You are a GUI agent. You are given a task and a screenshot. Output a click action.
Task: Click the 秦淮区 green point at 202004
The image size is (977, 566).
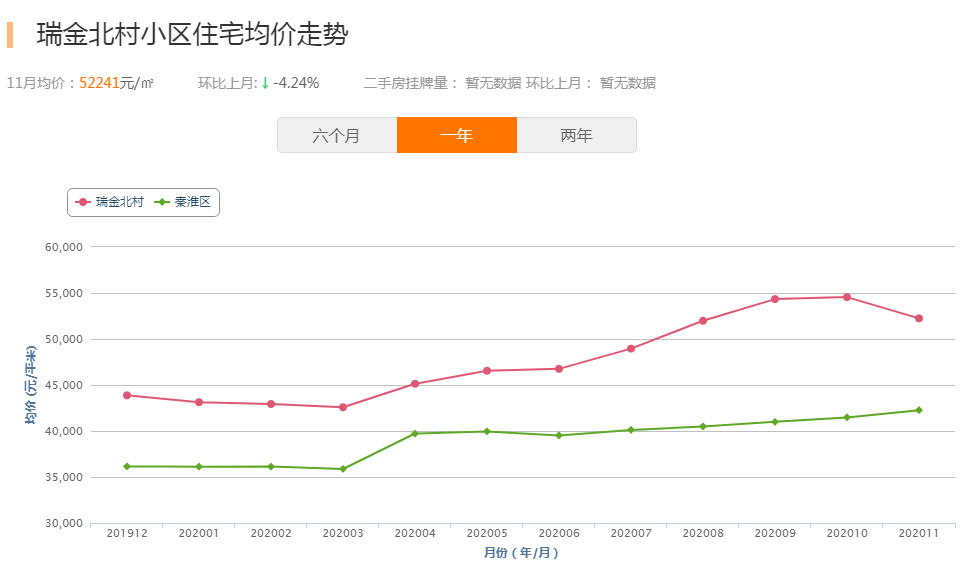click(415, 433)
